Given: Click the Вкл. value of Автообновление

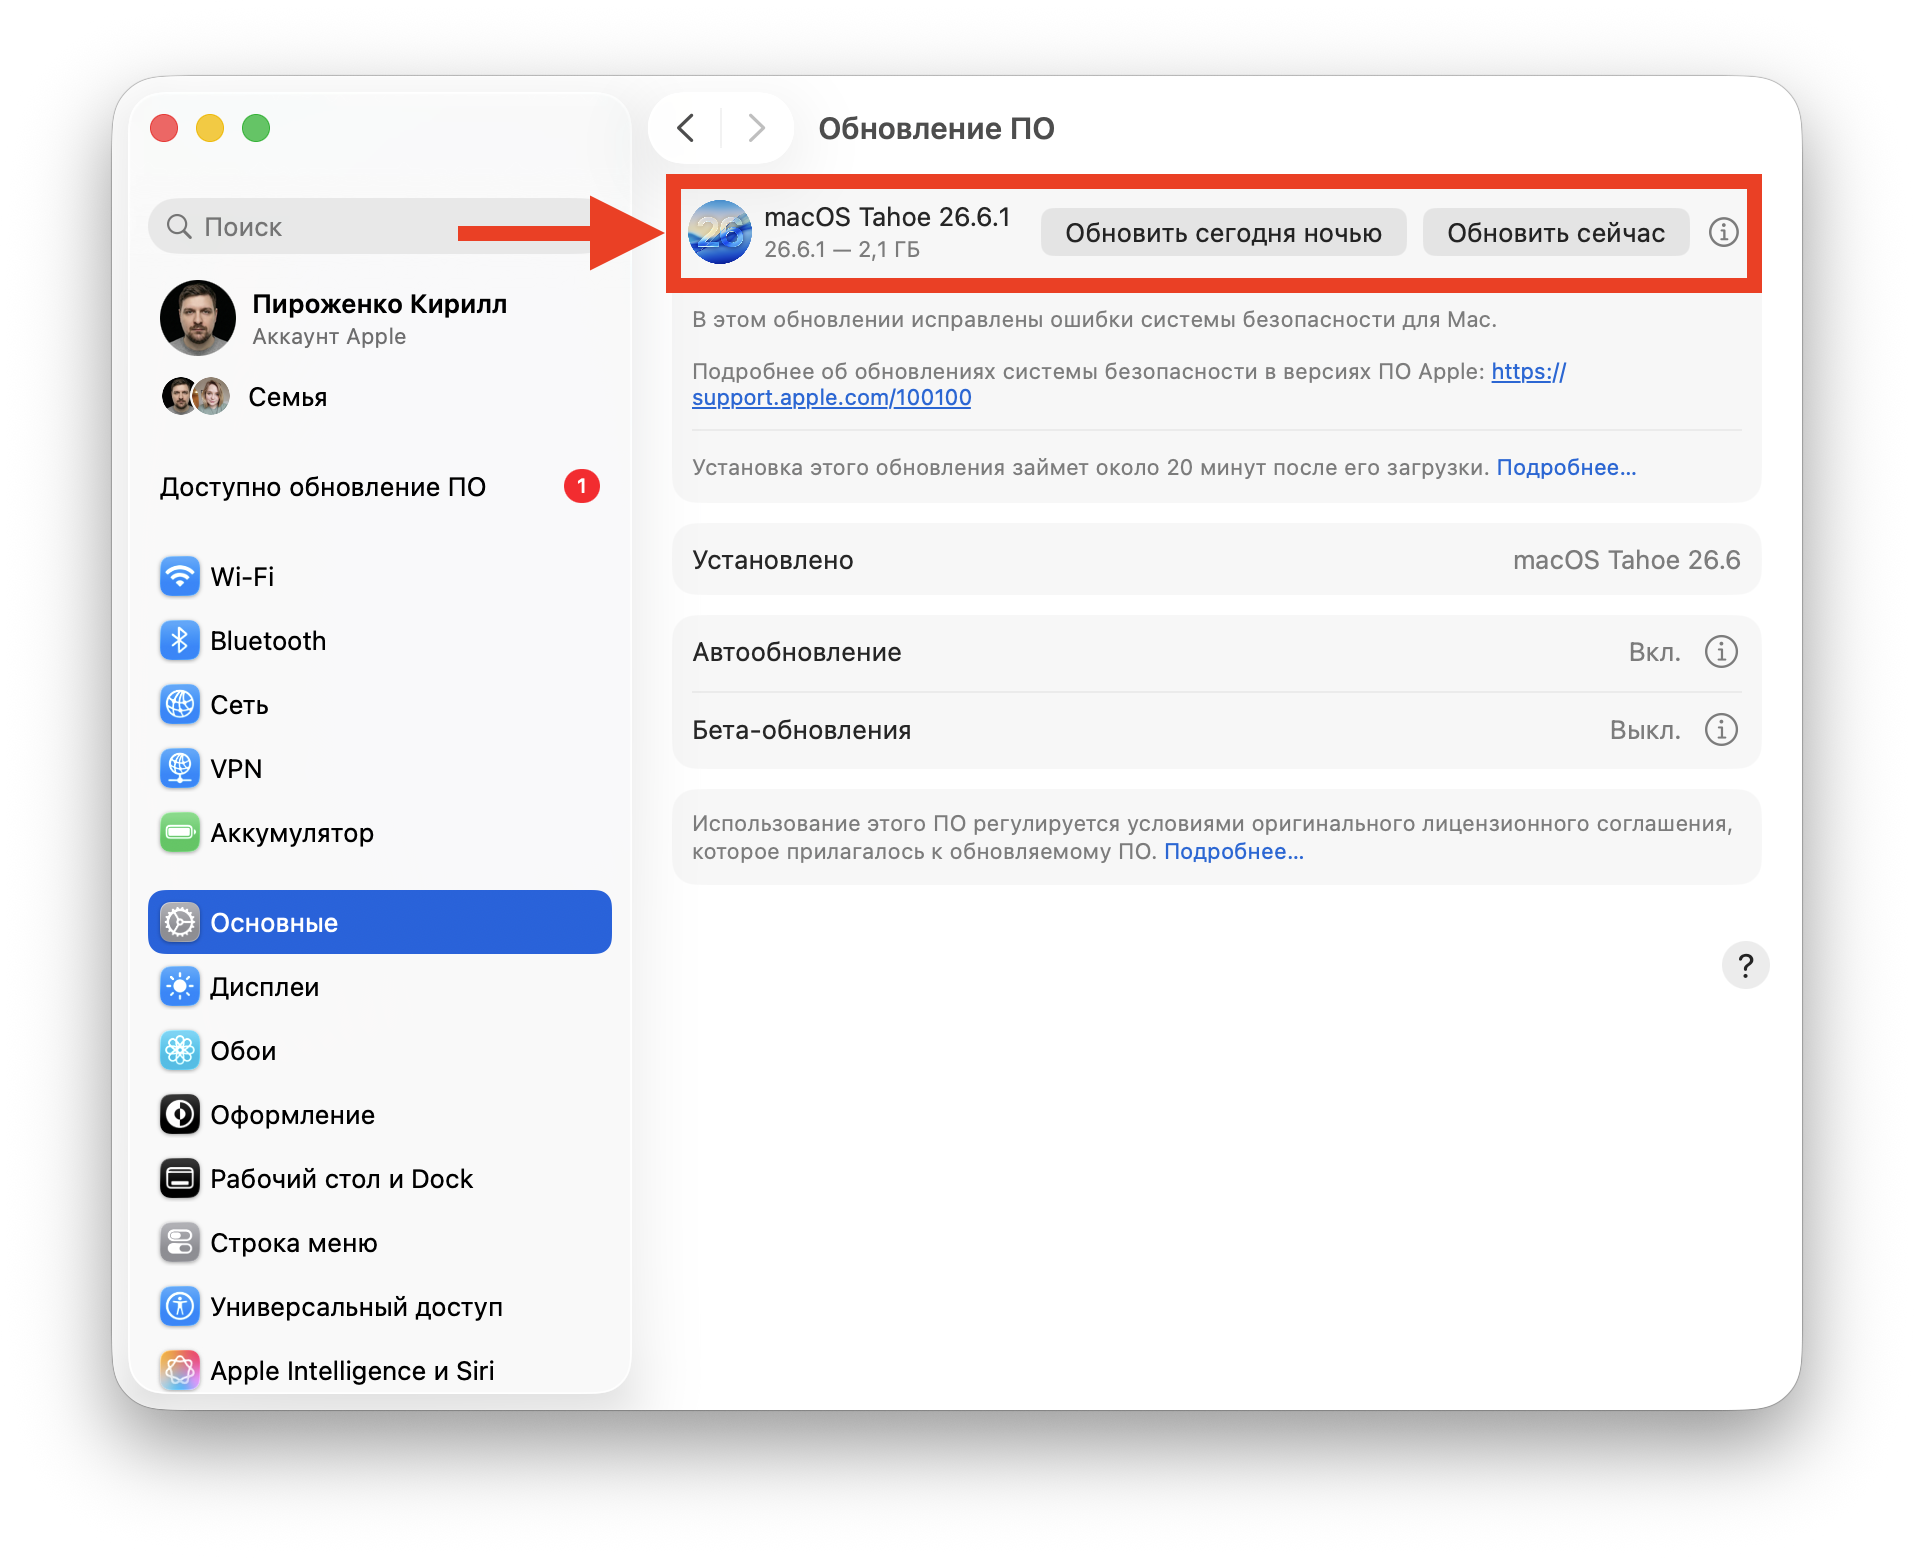Looking at the screenshot, I should point(1654,652).
